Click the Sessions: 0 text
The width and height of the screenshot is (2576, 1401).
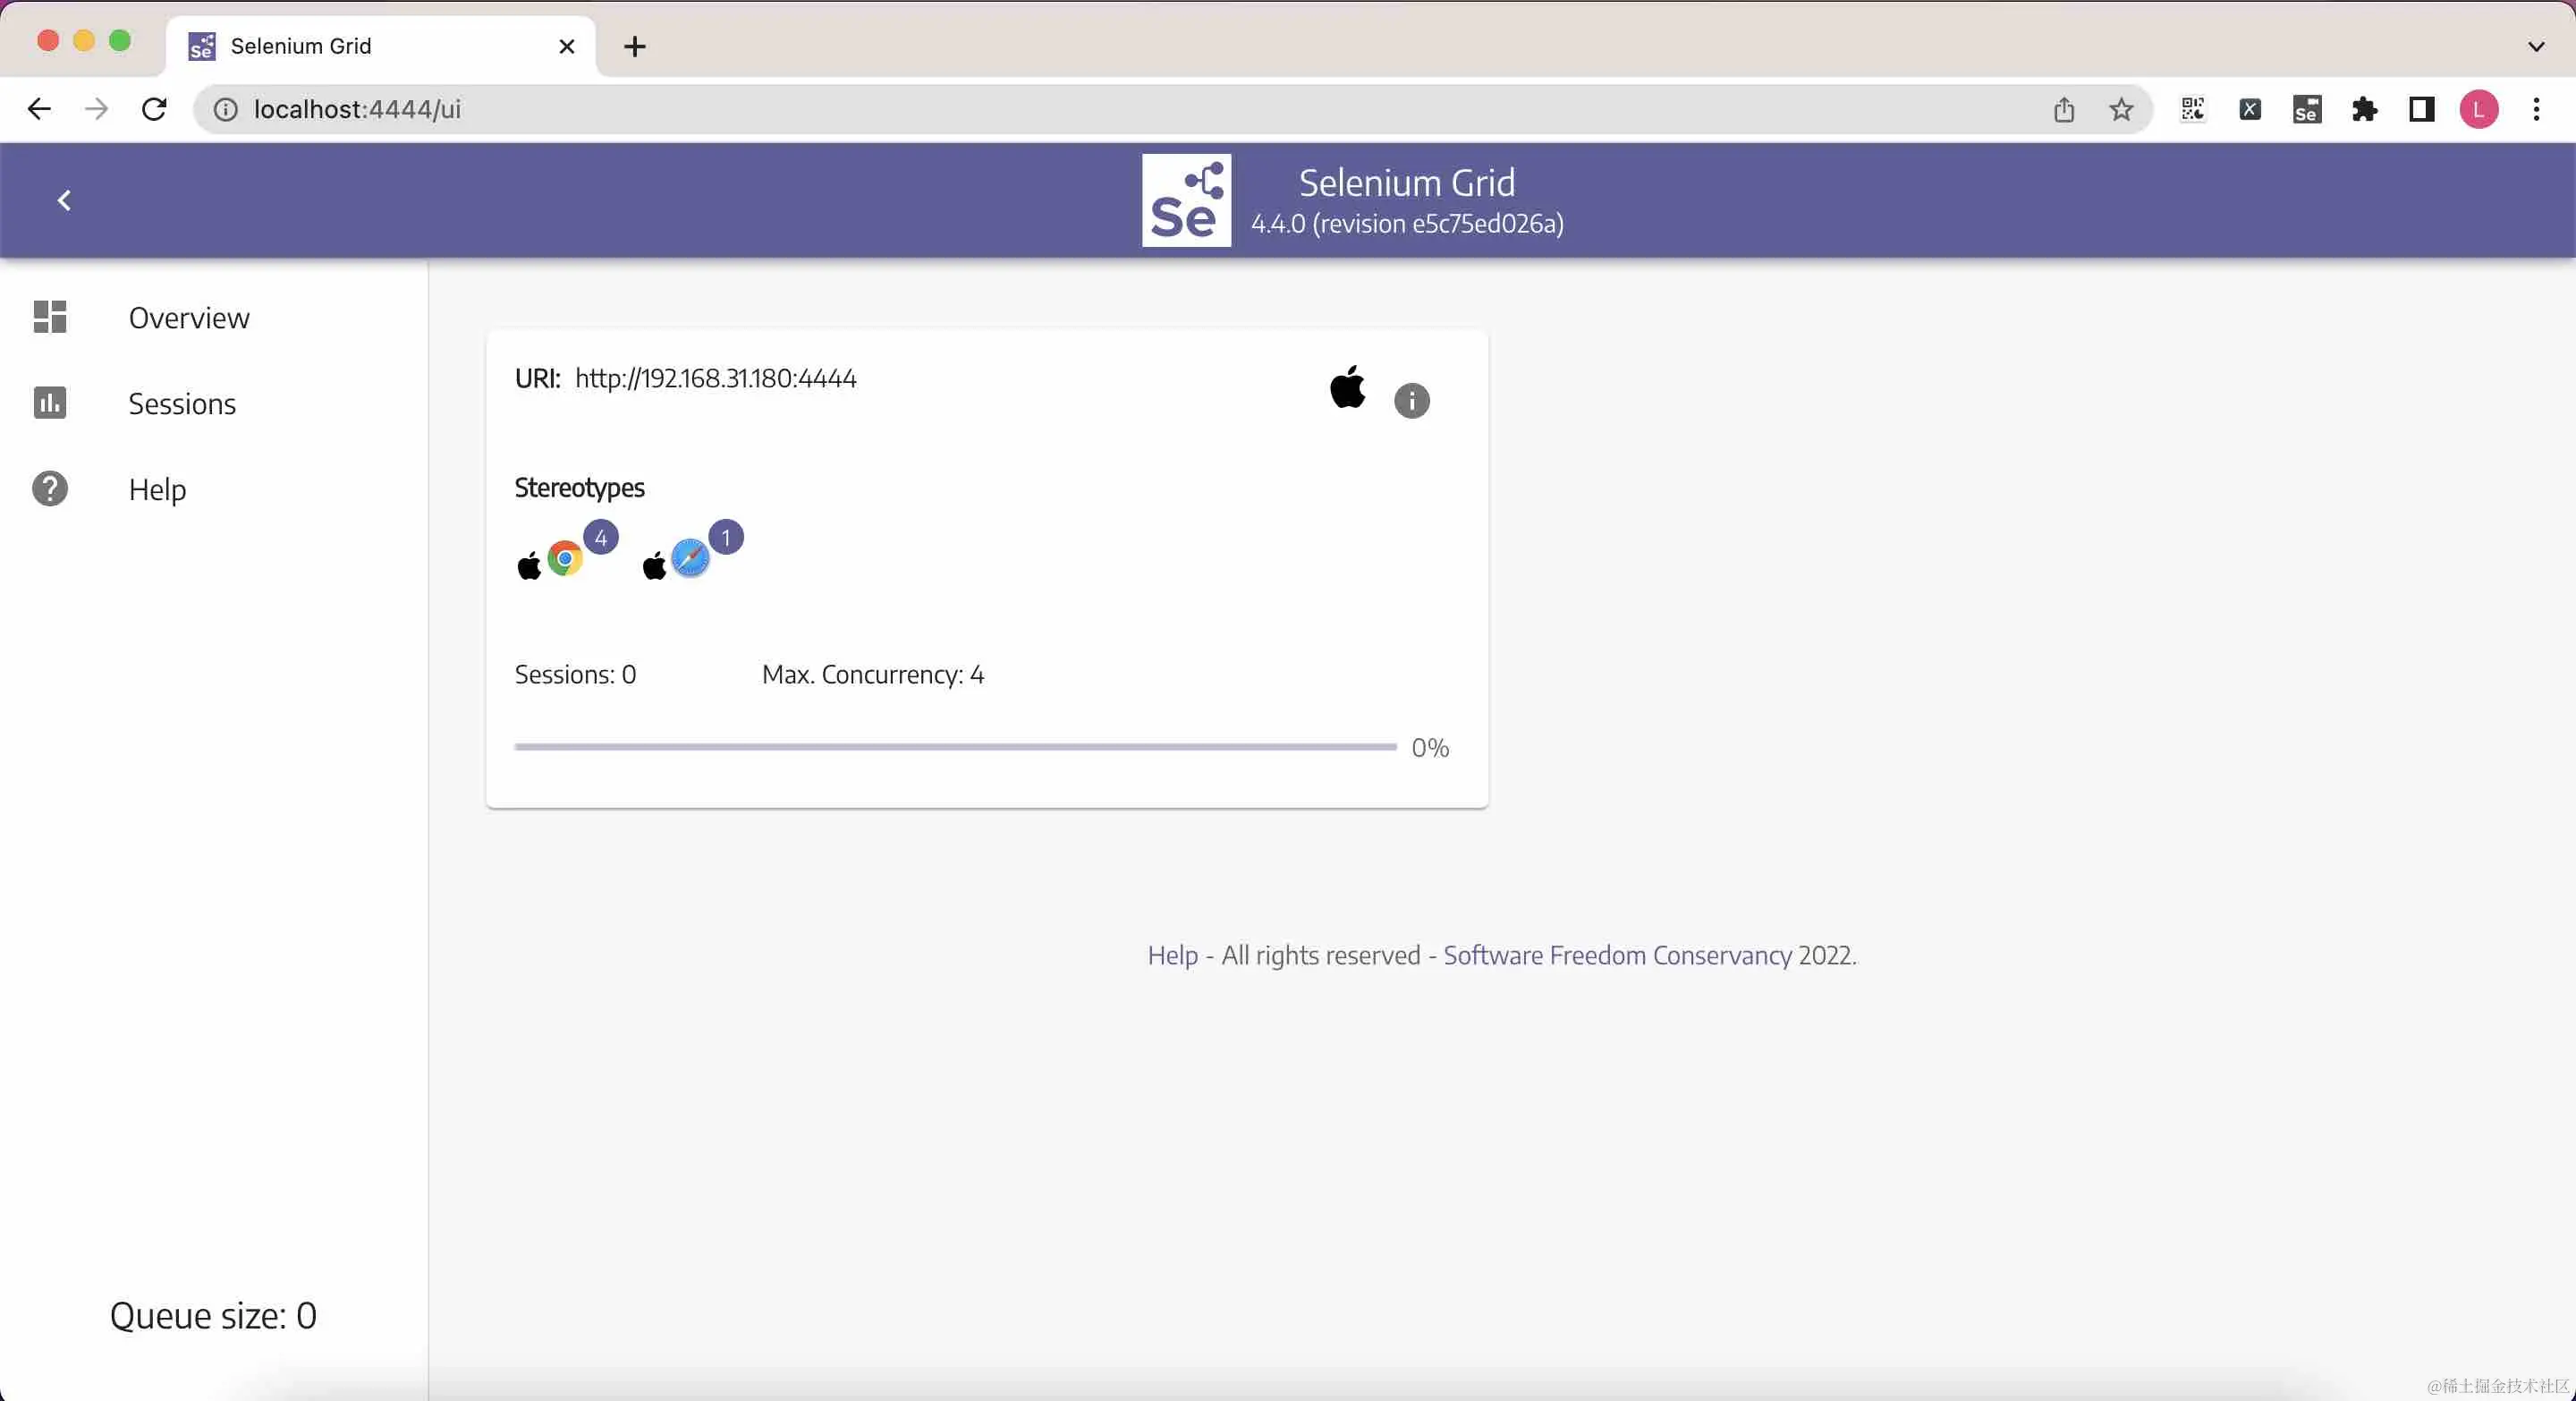click(575, 675)
